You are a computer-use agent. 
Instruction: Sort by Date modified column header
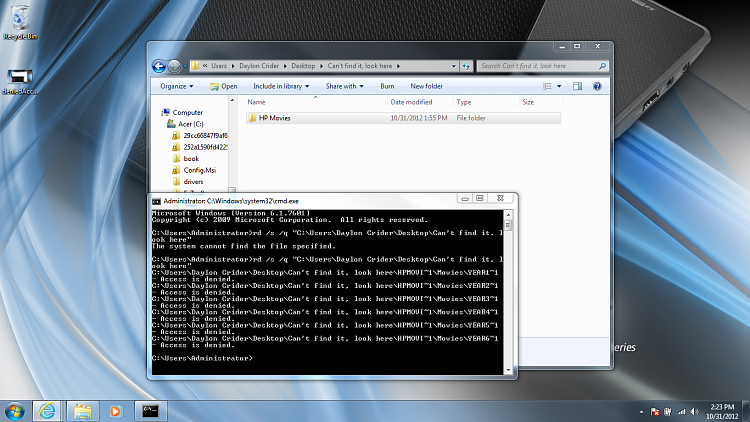pos(420,102)
